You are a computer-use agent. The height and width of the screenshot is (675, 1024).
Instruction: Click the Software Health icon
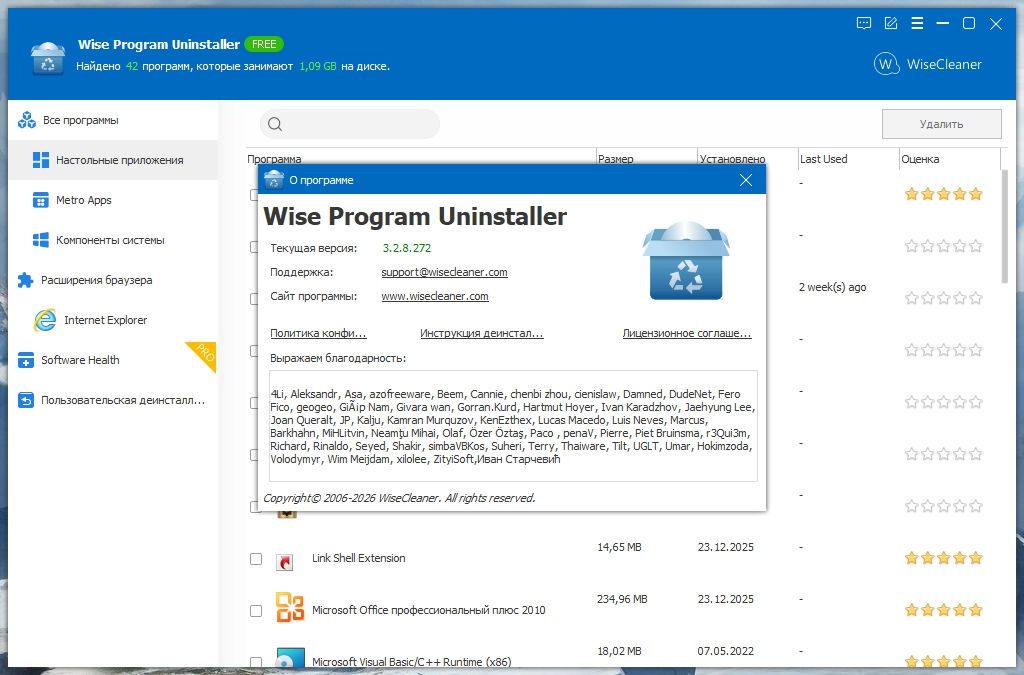click(25, 360)
